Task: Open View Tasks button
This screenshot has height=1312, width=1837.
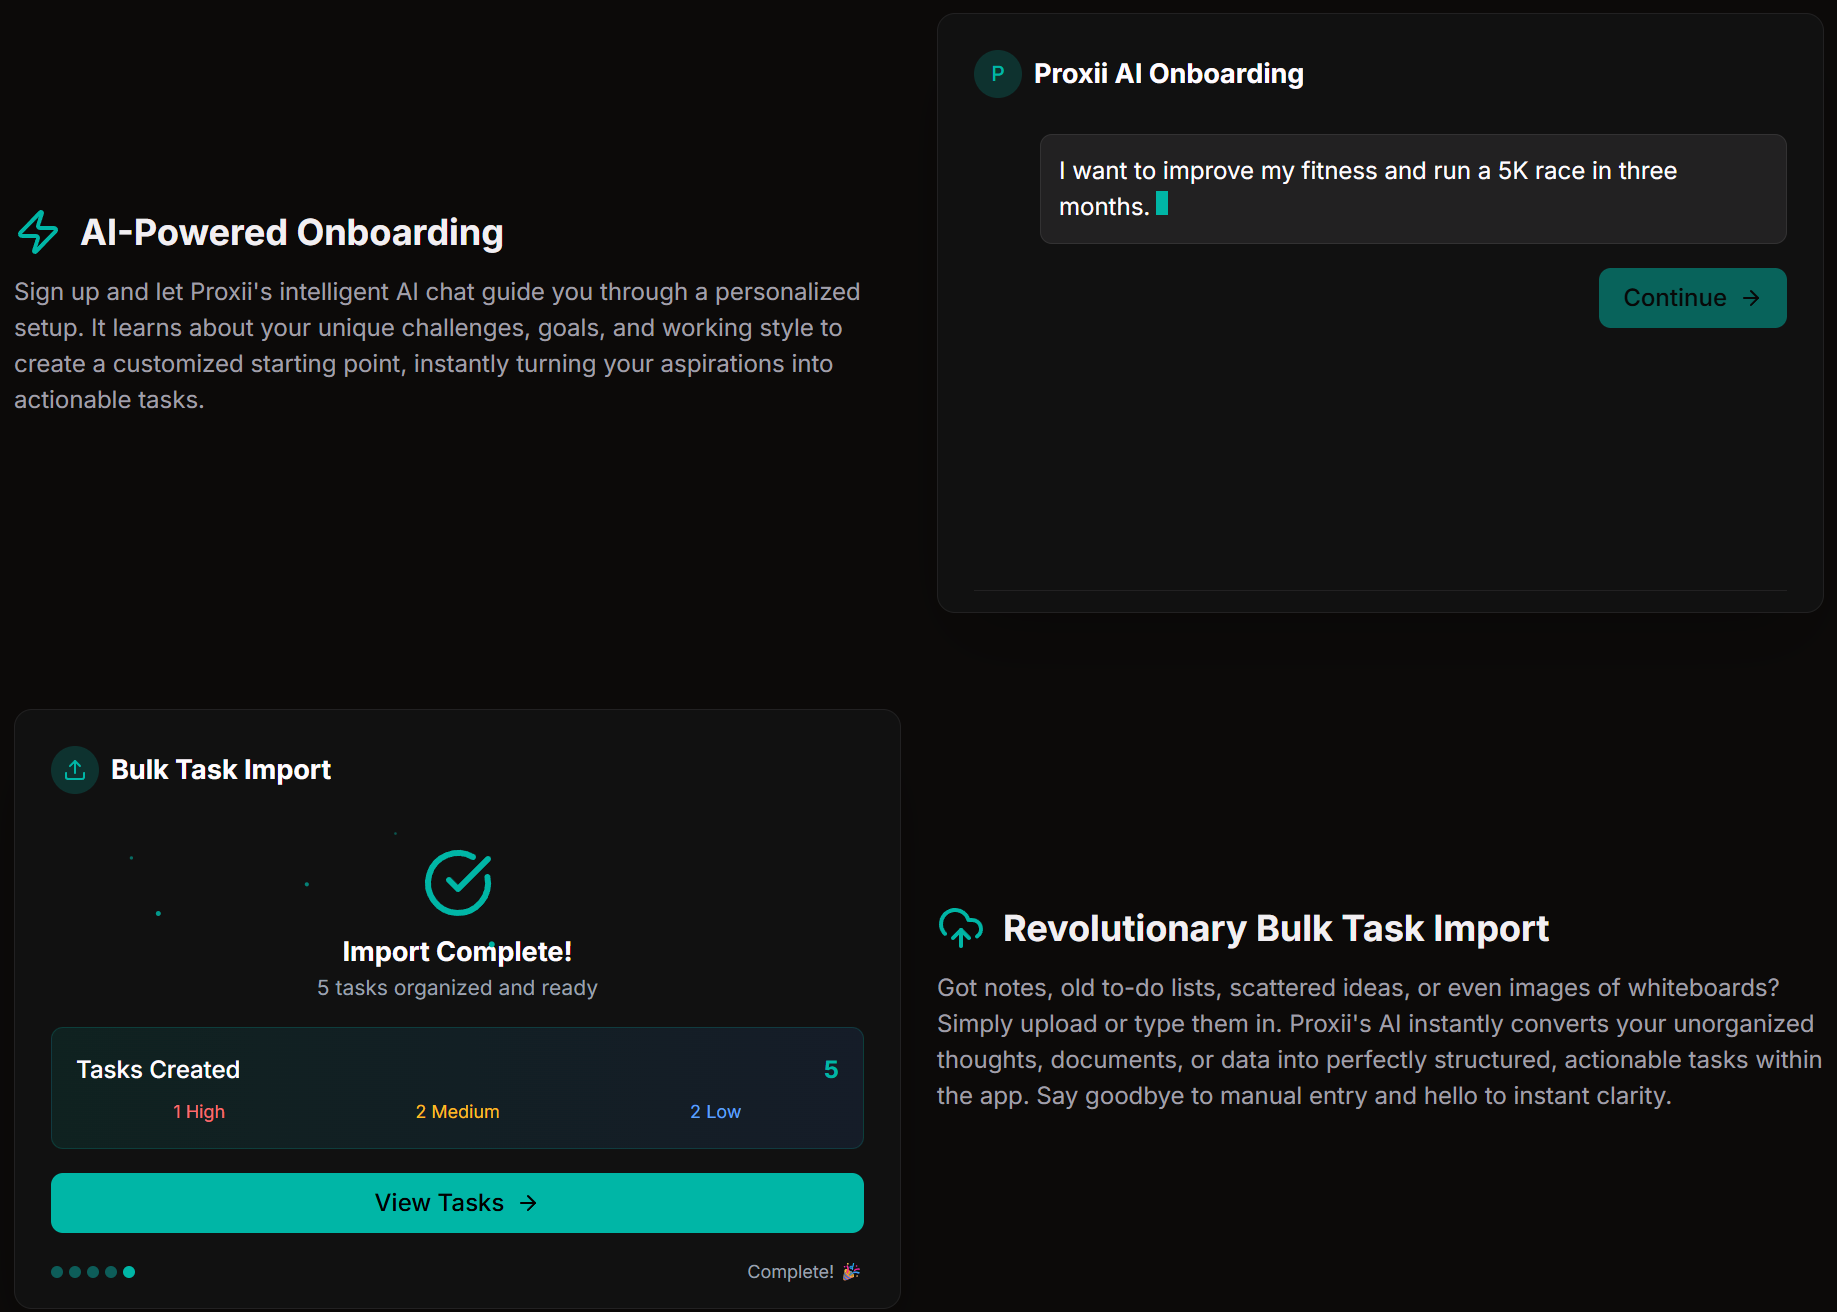Action: (x=457, y=1203)
